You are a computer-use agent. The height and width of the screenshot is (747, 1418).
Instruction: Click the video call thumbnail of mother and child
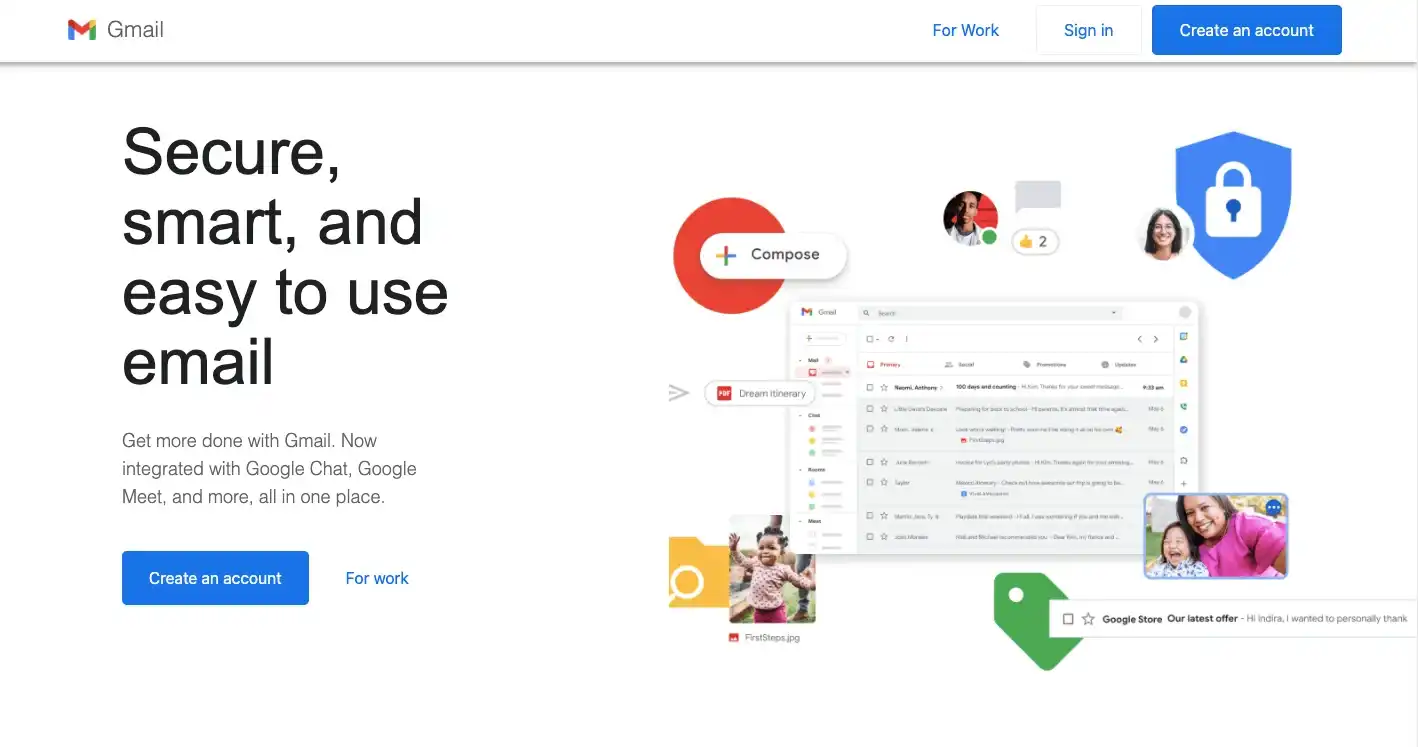(x=1215, y=536)
